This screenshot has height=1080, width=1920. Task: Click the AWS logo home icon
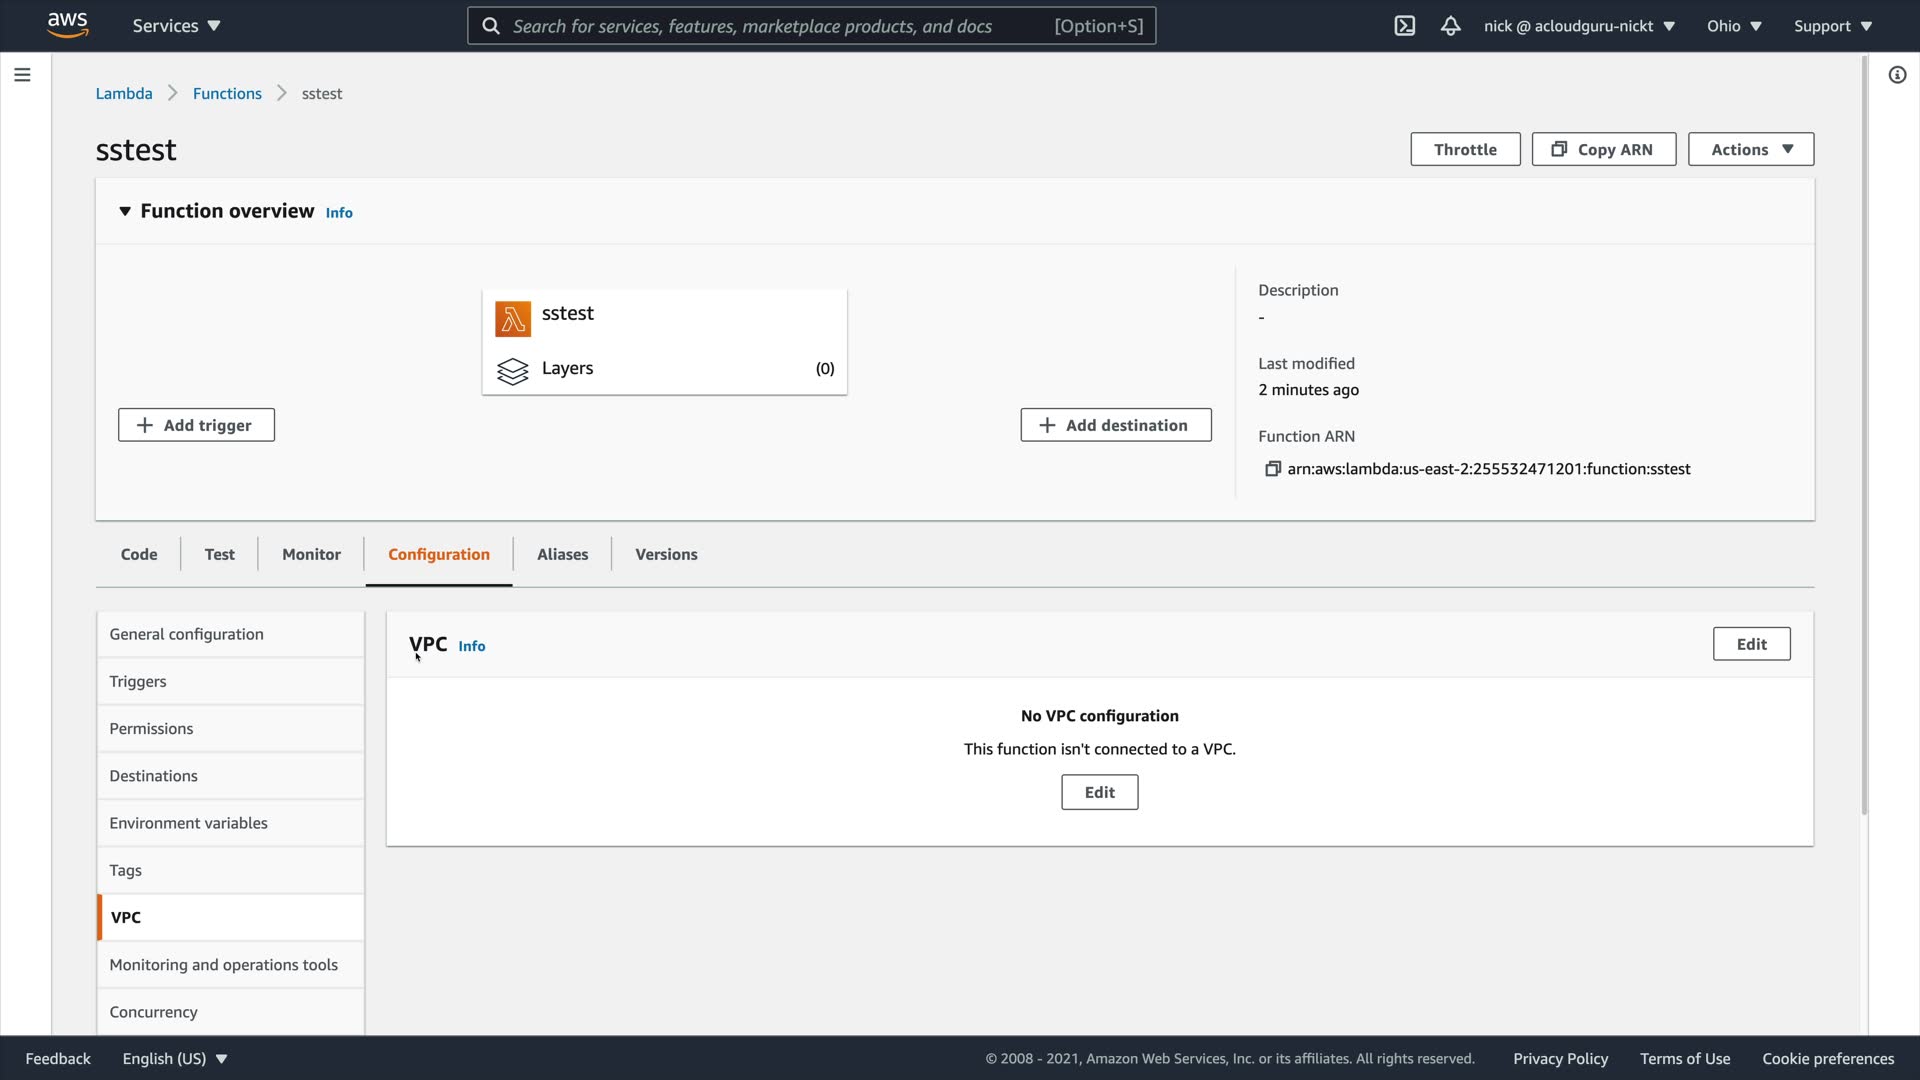[x=67, y=25]
